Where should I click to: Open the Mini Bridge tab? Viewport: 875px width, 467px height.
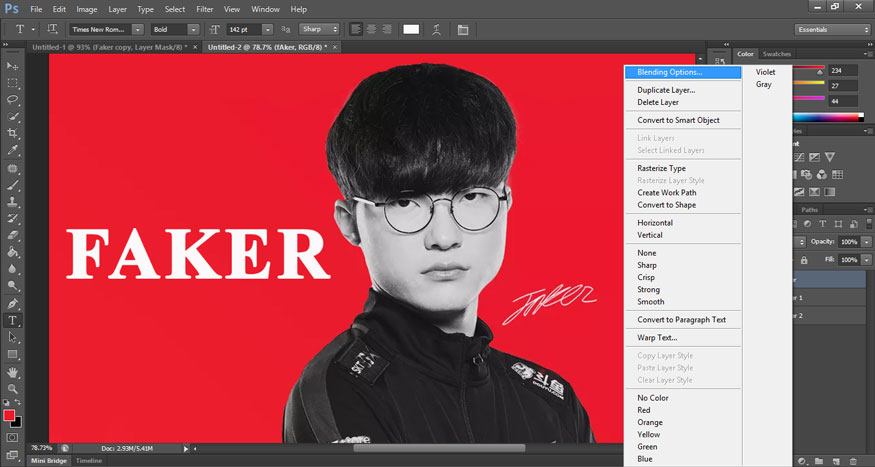coord(49,461)
